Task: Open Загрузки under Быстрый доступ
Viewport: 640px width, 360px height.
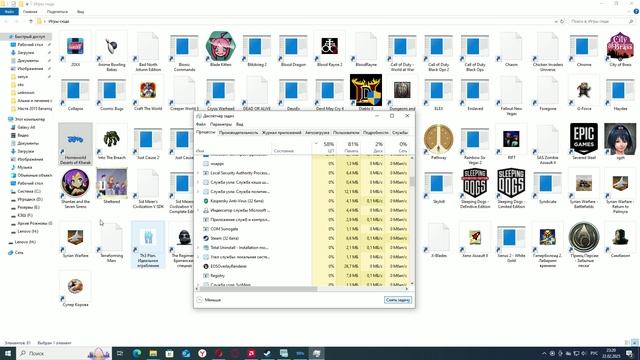Action: coord(26,53)
